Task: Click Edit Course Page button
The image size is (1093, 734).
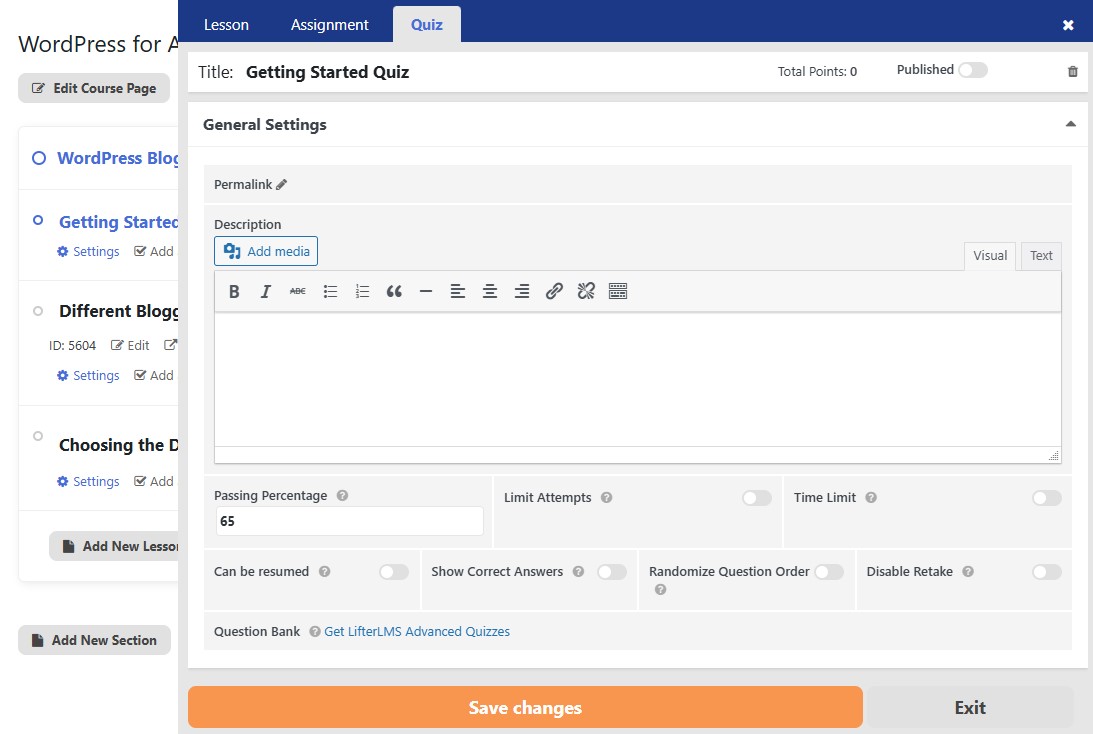Action: tap(94, 89)
